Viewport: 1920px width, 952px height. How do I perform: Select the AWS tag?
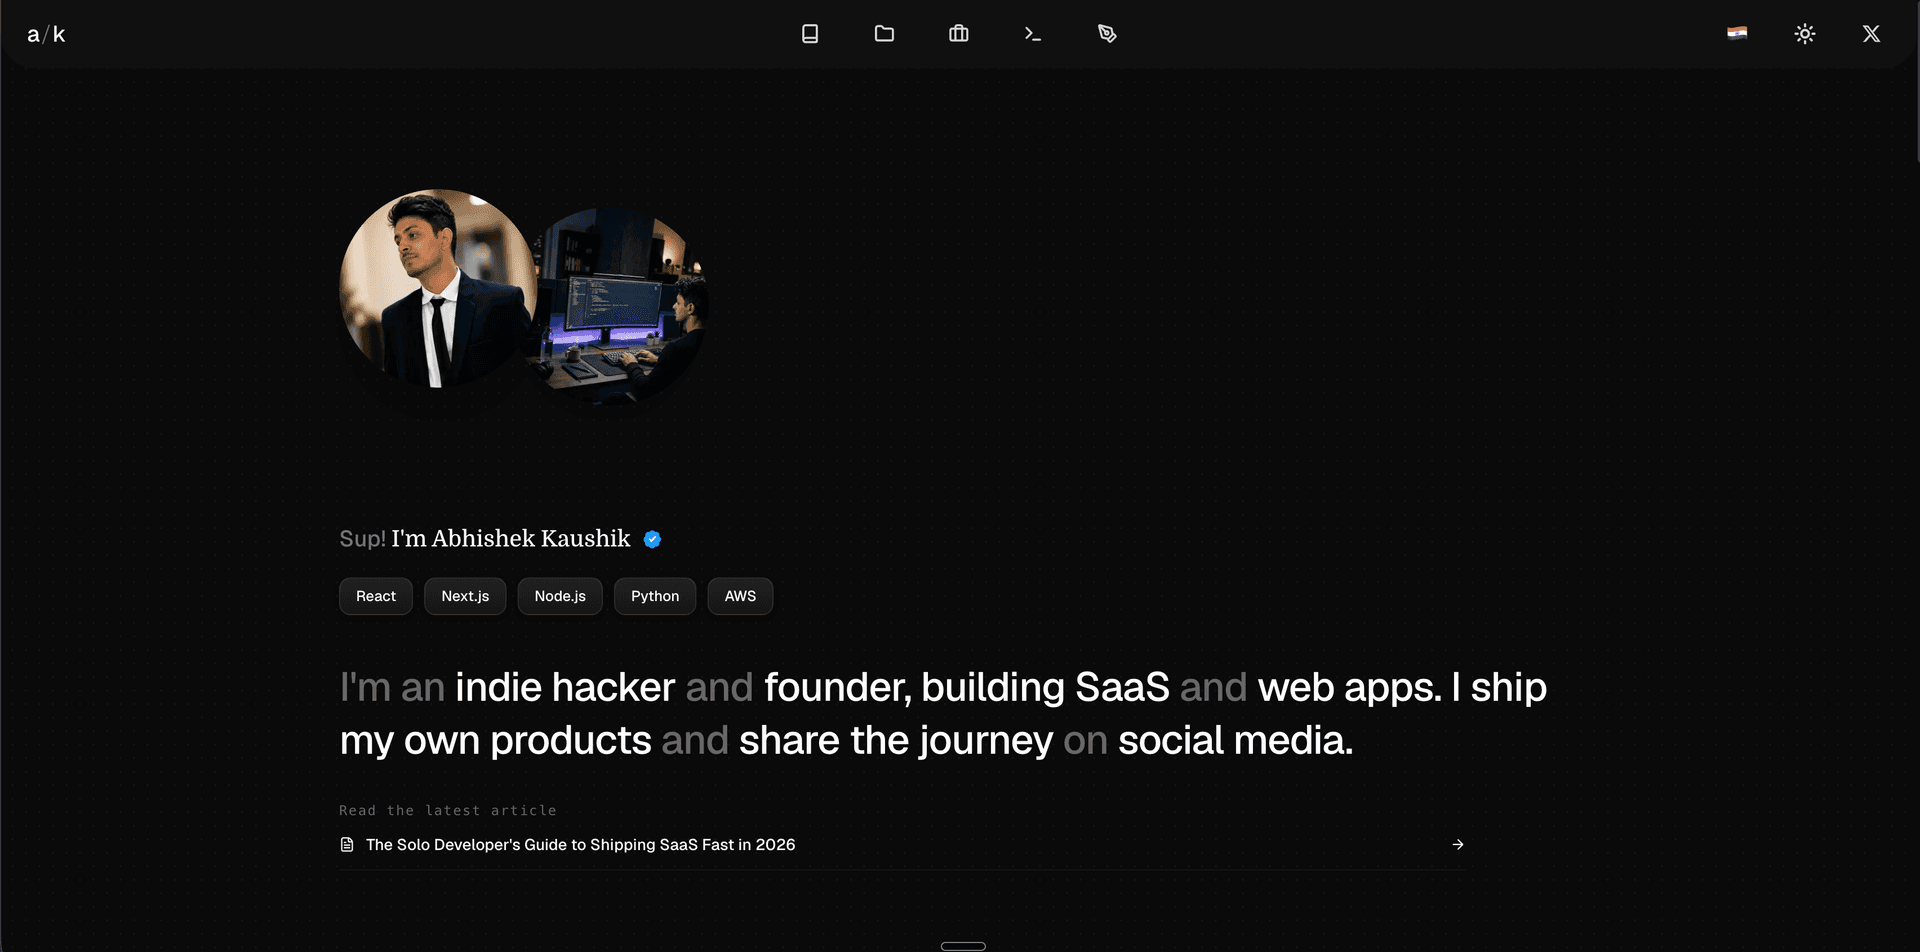pos(740,596)
